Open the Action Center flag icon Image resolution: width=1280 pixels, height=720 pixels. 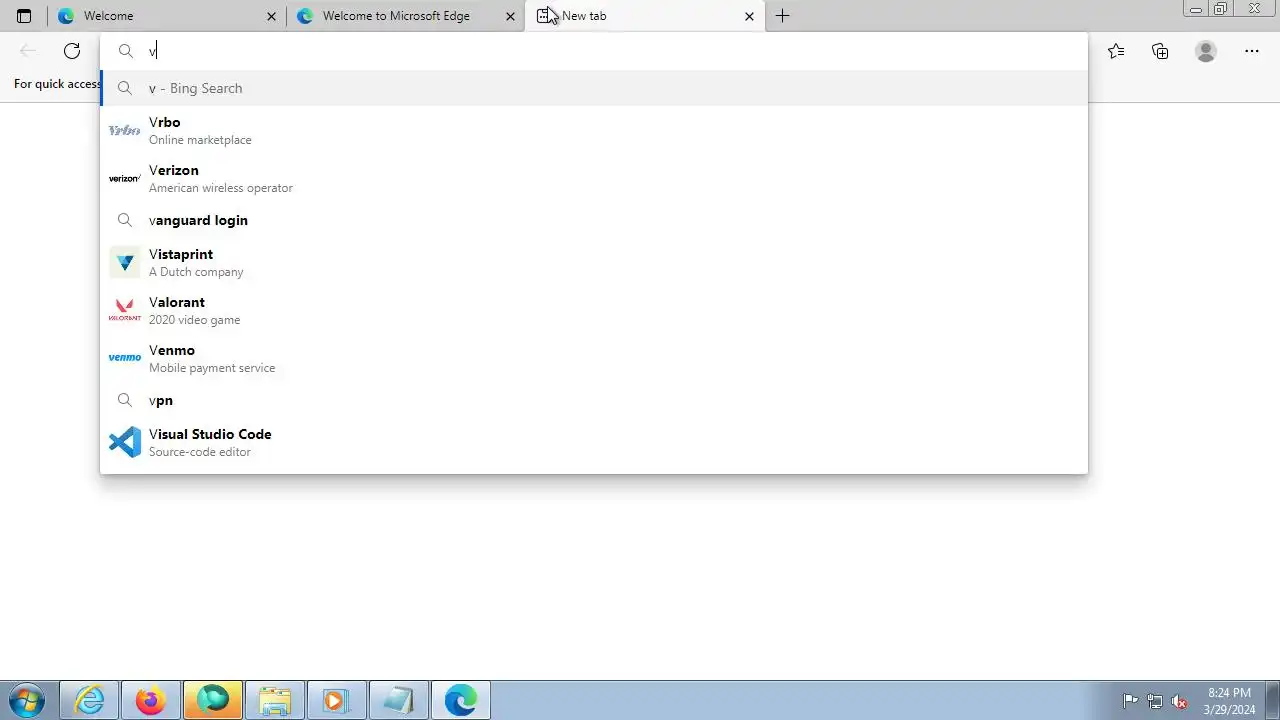point(1131,701)
